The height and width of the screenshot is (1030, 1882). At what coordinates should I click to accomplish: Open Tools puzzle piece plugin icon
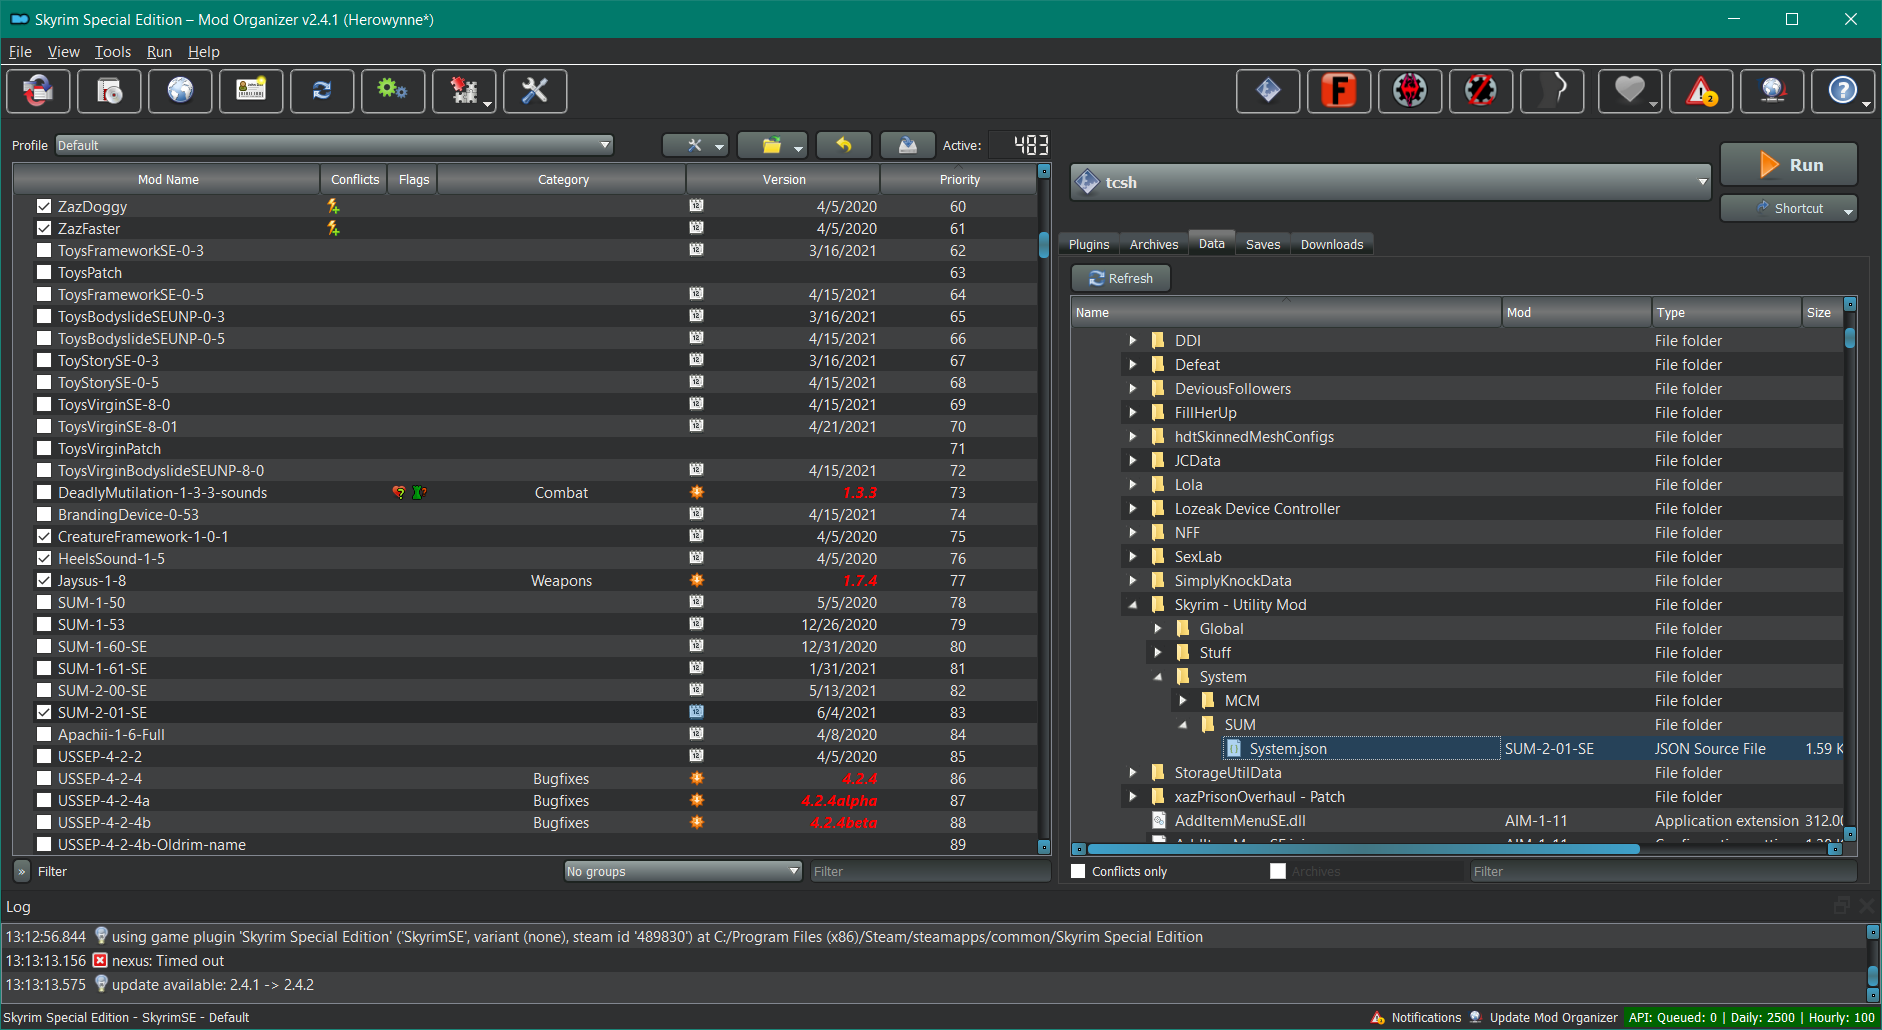tap(464, 91)
